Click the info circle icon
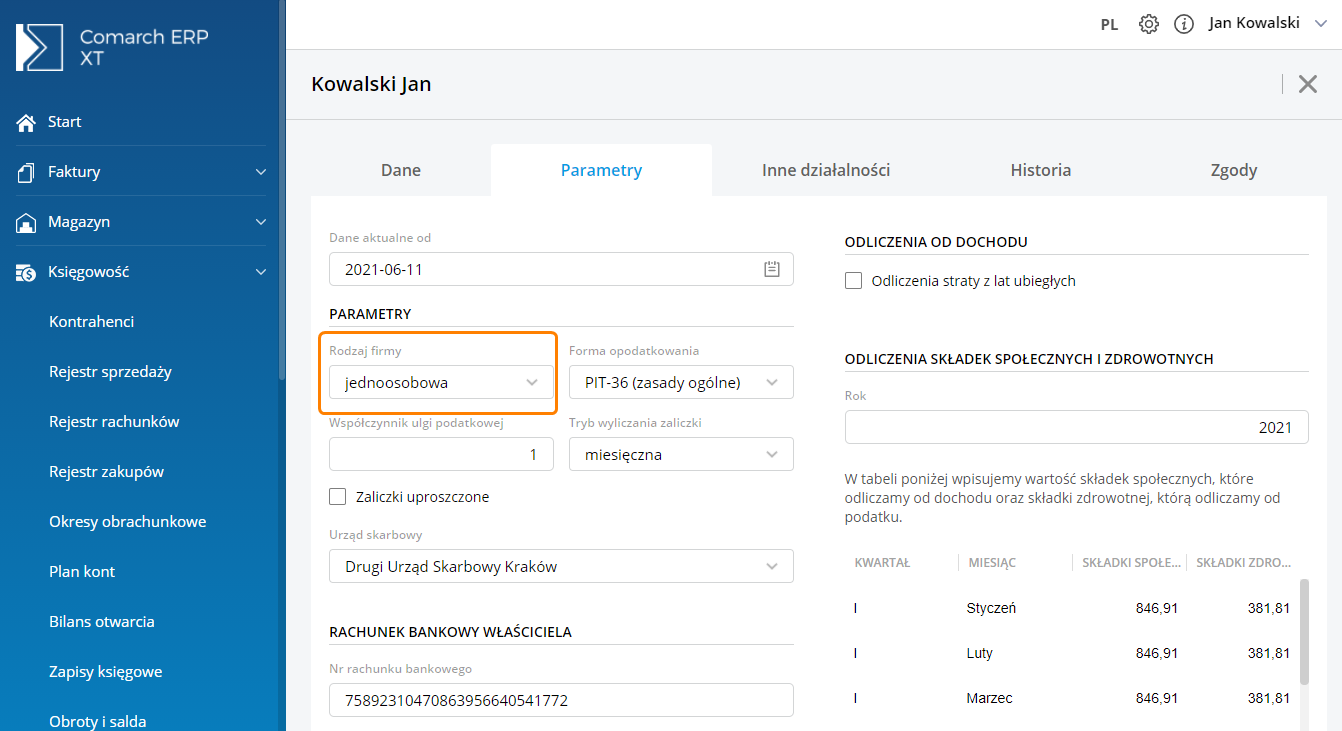 pos(1184,24)
